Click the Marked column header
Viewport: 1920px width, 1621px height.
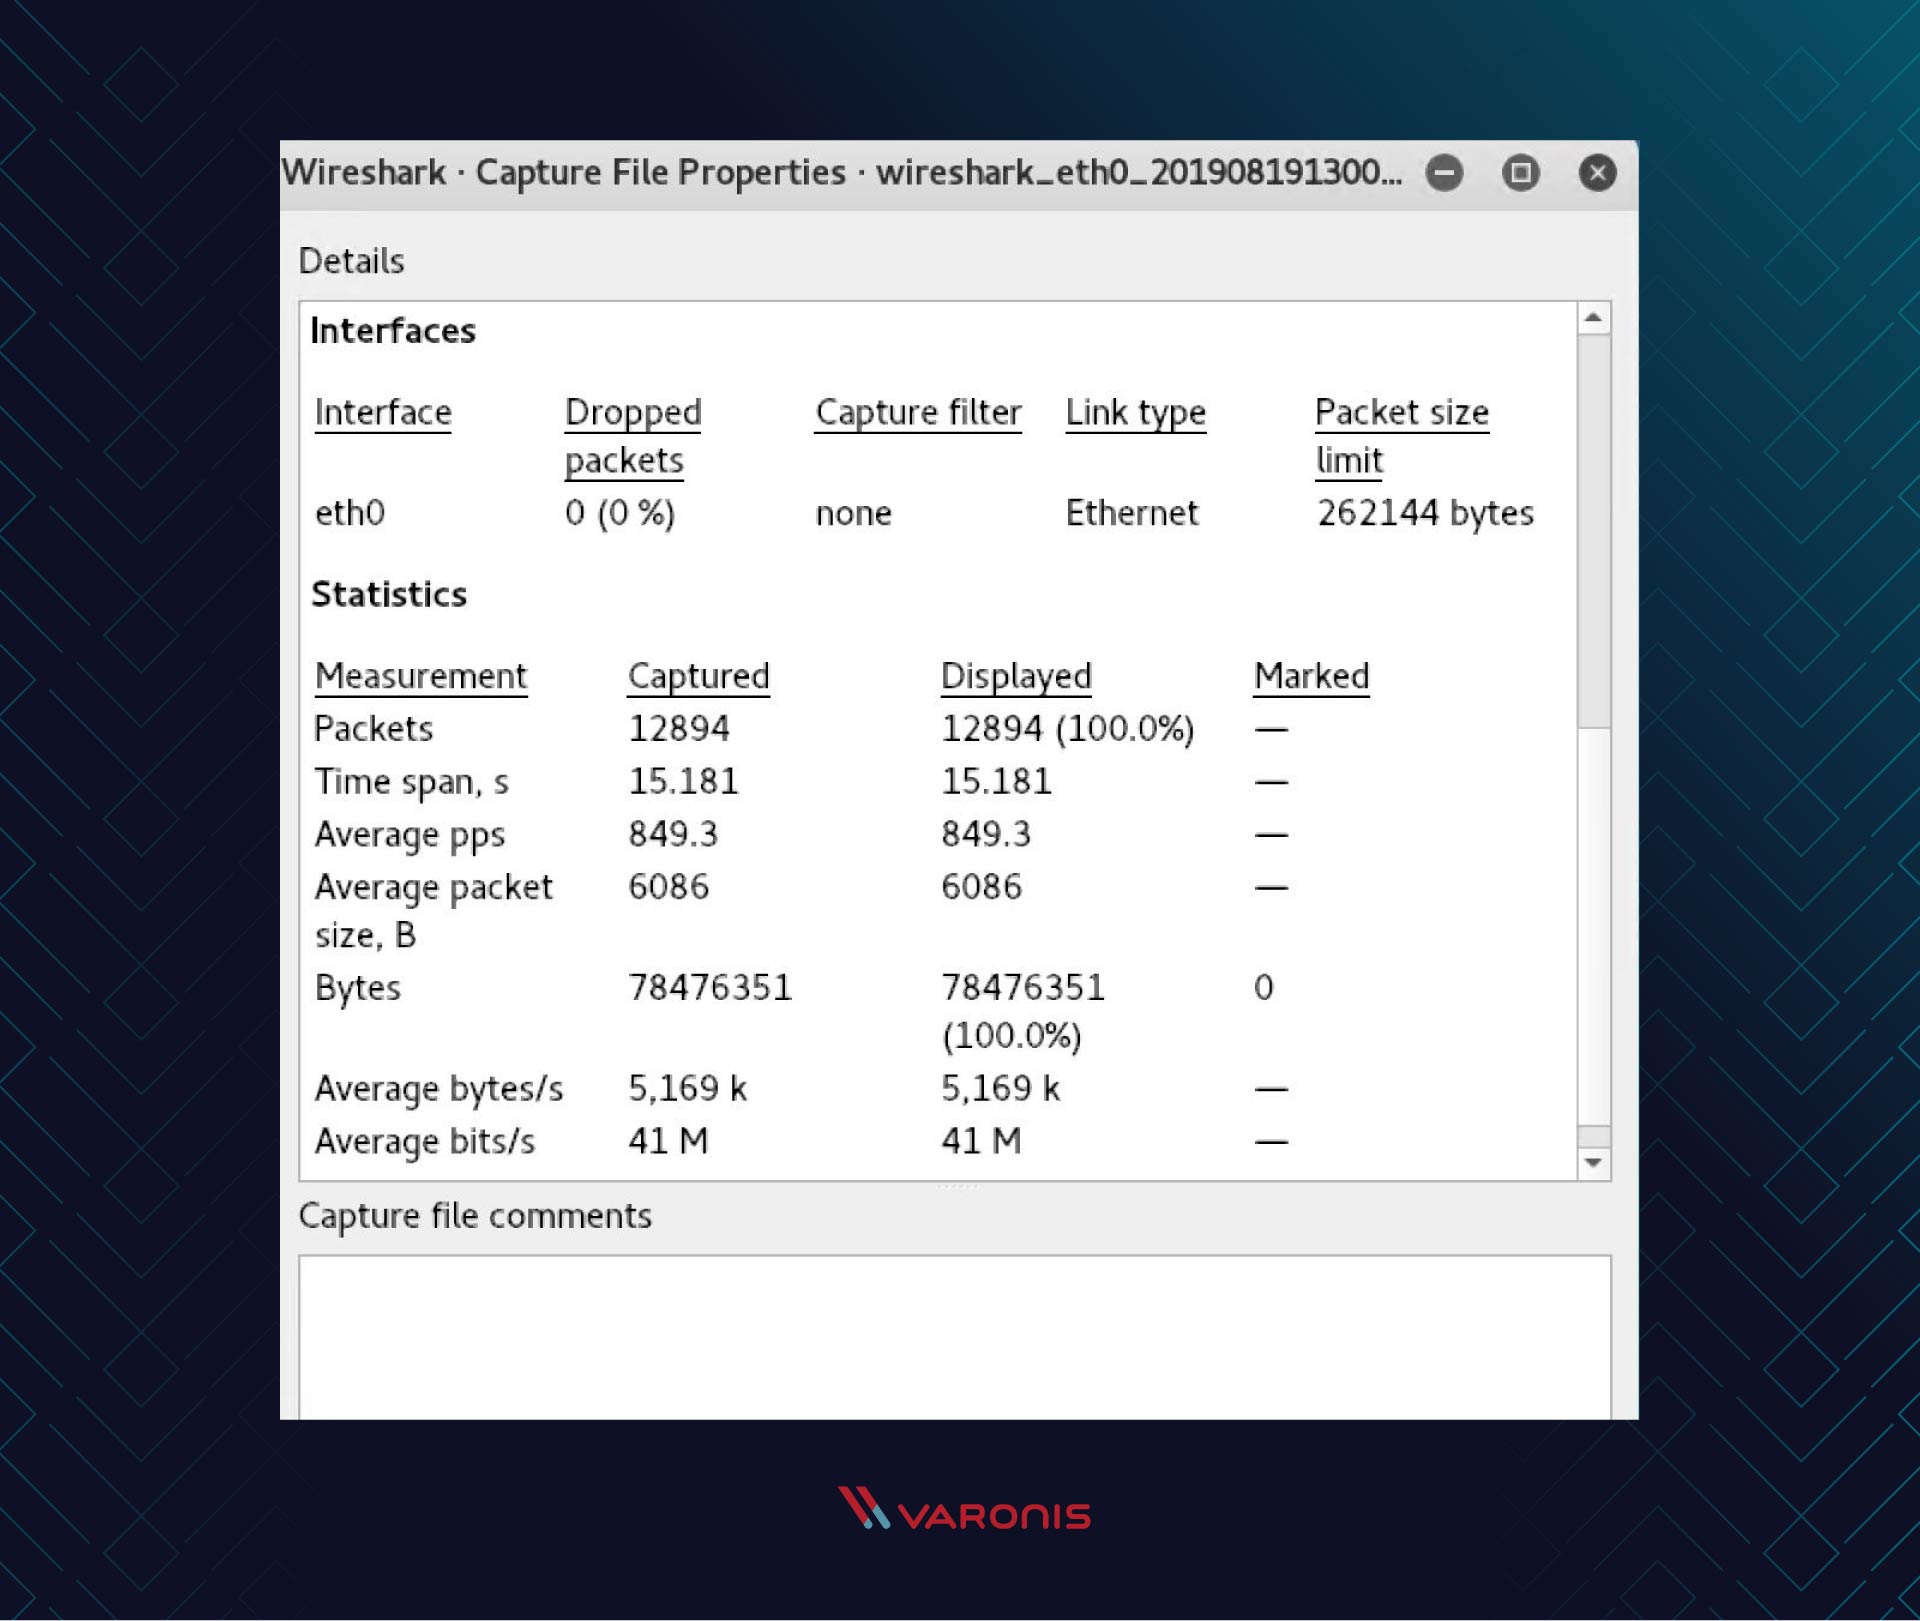(1312, 677)
